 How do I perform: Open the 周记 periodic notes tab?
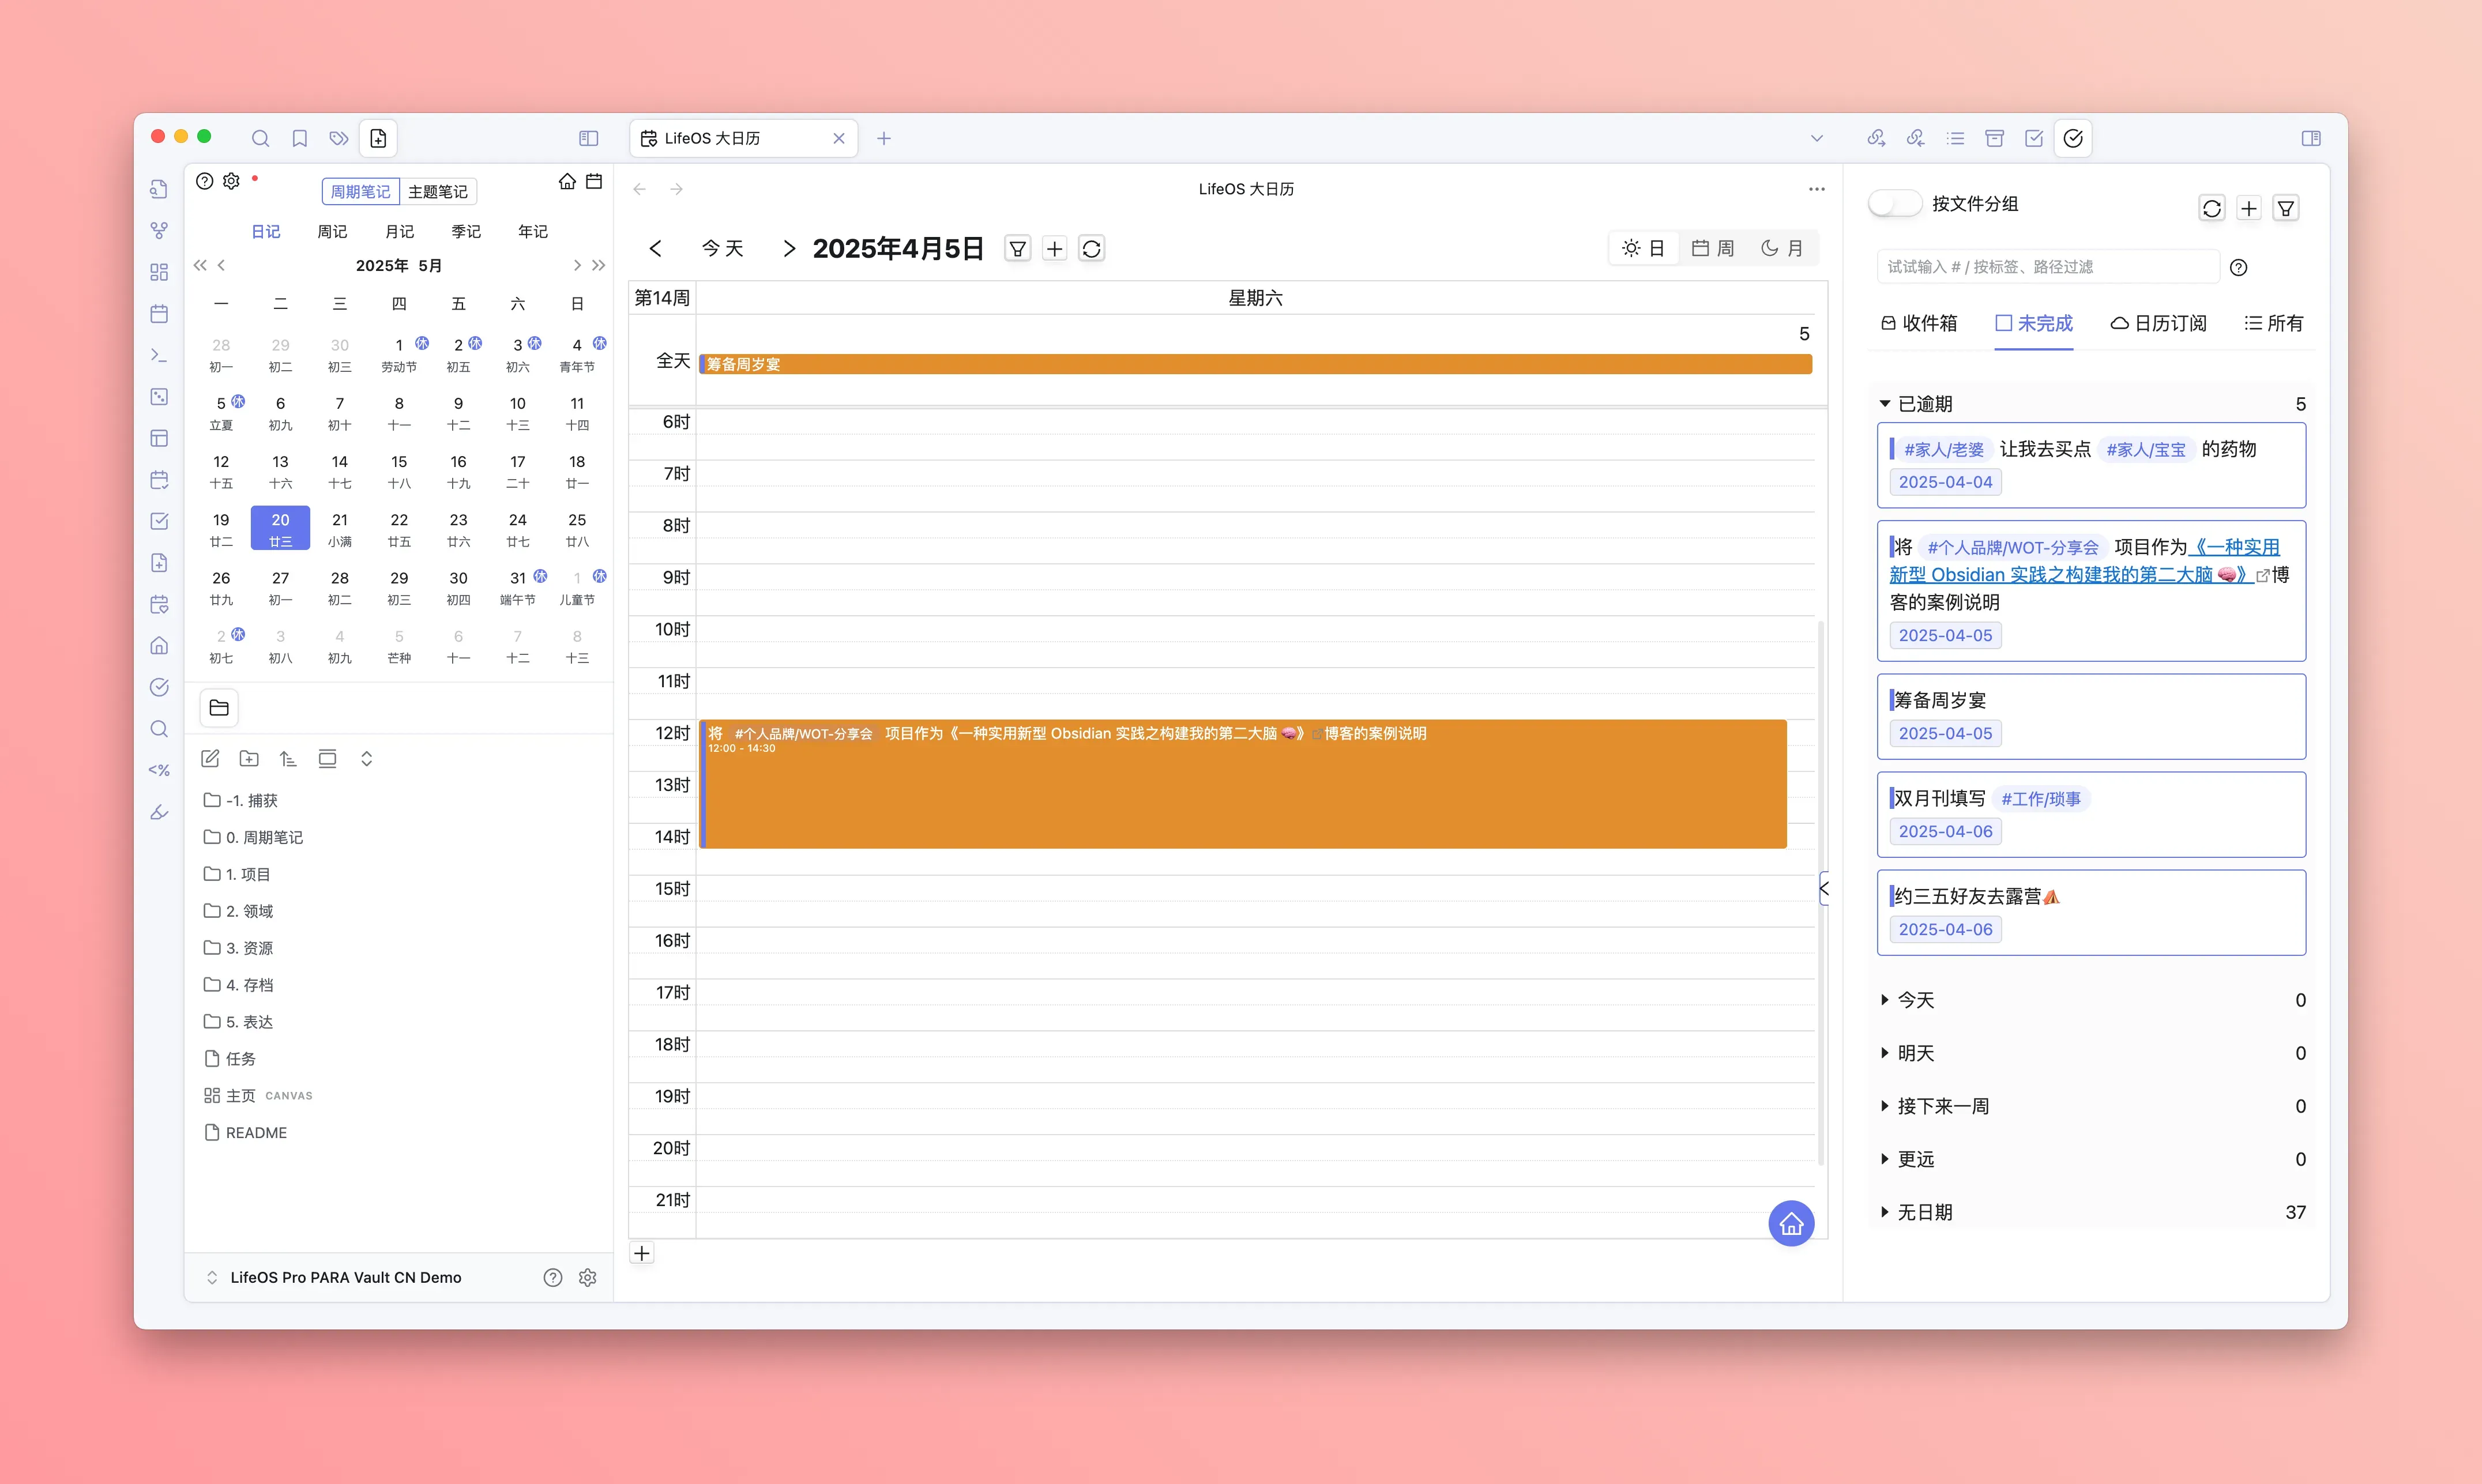click(x=332, y=232)
